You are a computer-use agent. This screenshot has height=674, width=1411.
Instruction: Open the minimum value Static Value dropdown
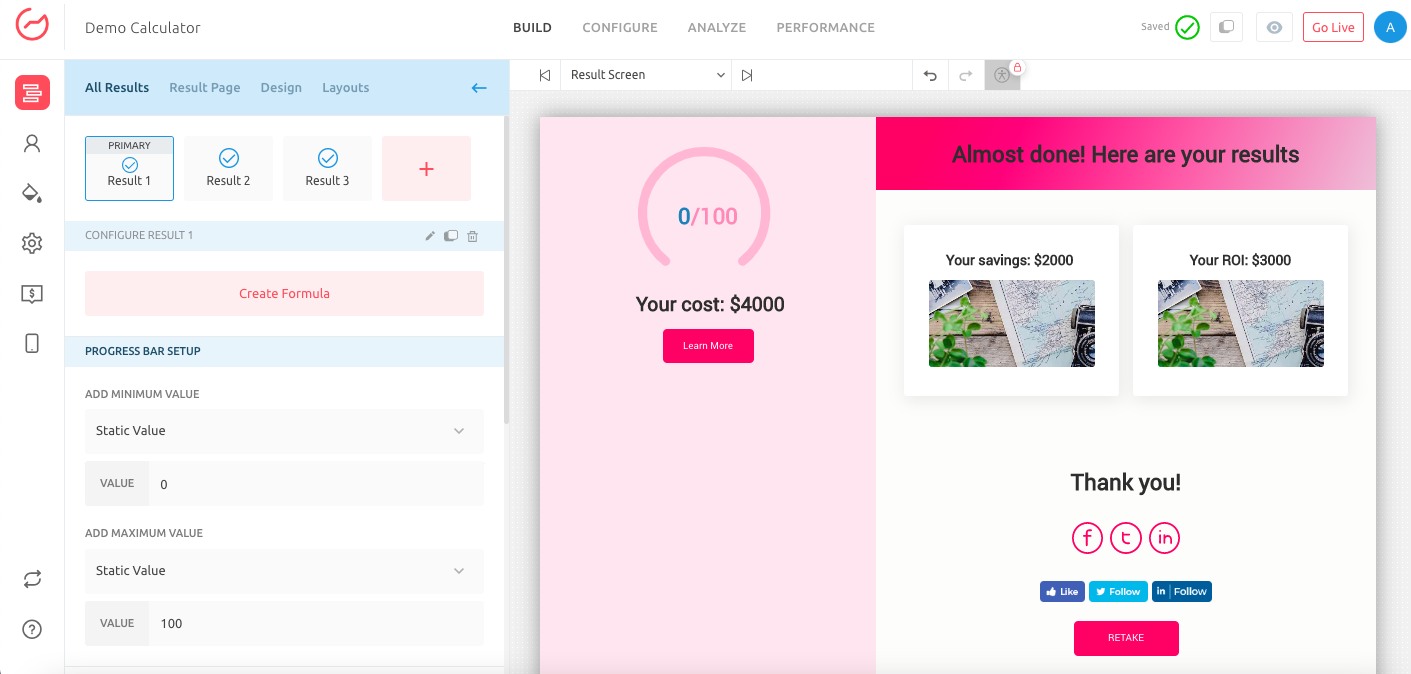284,431
